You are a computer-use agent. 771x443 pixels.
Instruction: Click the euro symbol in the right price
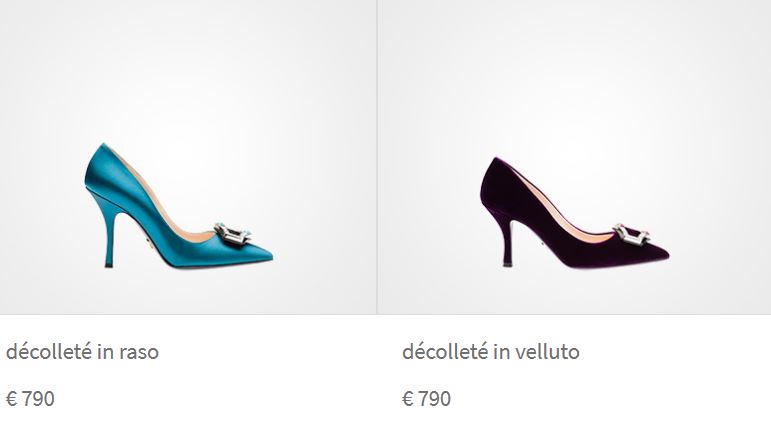(408, 399)
